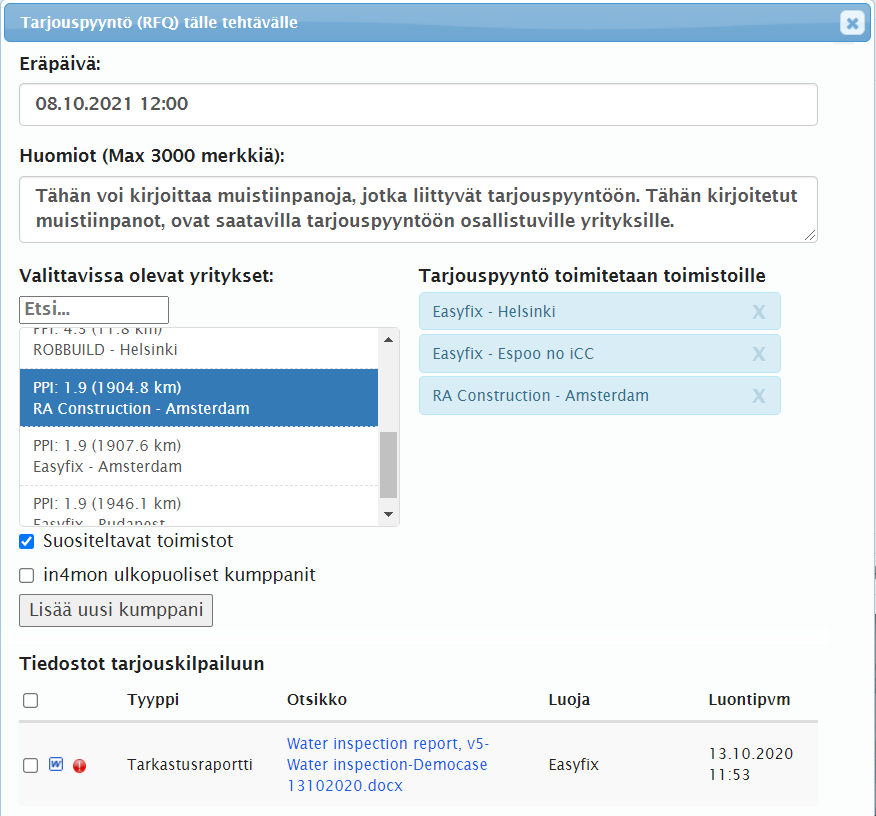Check the Water inspection report file checkbox
Image resolution: width=876 pixels, height=816 pixels.
coord(30,765)
